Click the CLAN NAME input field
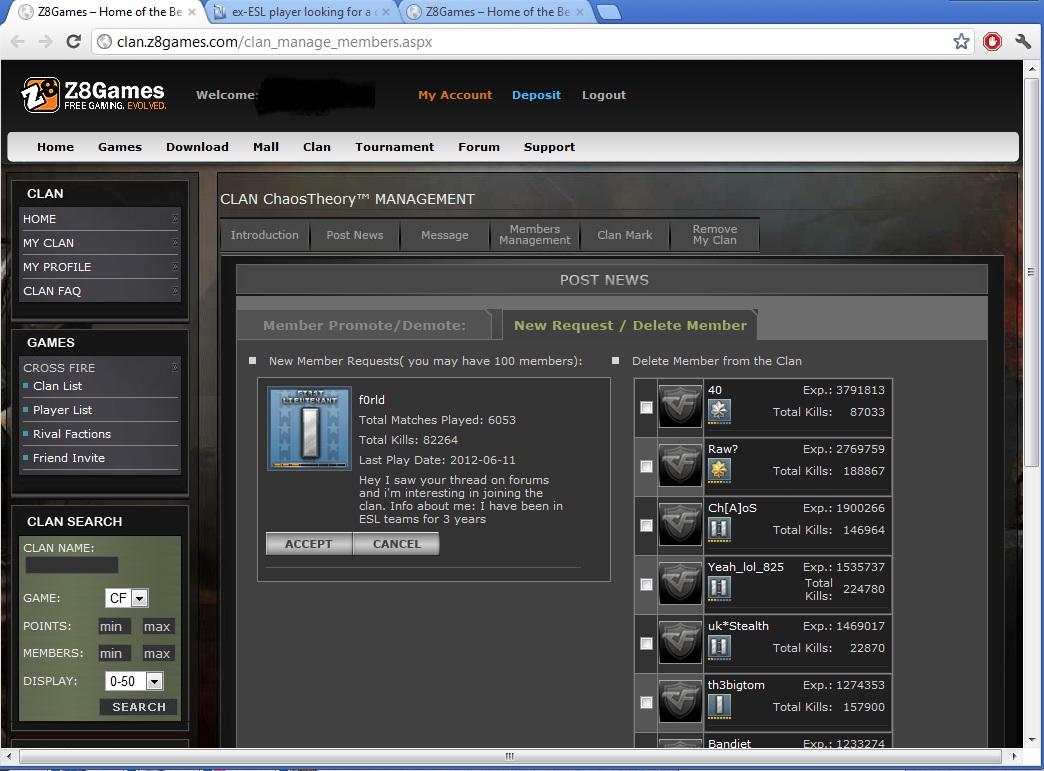The width and height of the screenshot is (1044, 771). click(x=71, y=565)
